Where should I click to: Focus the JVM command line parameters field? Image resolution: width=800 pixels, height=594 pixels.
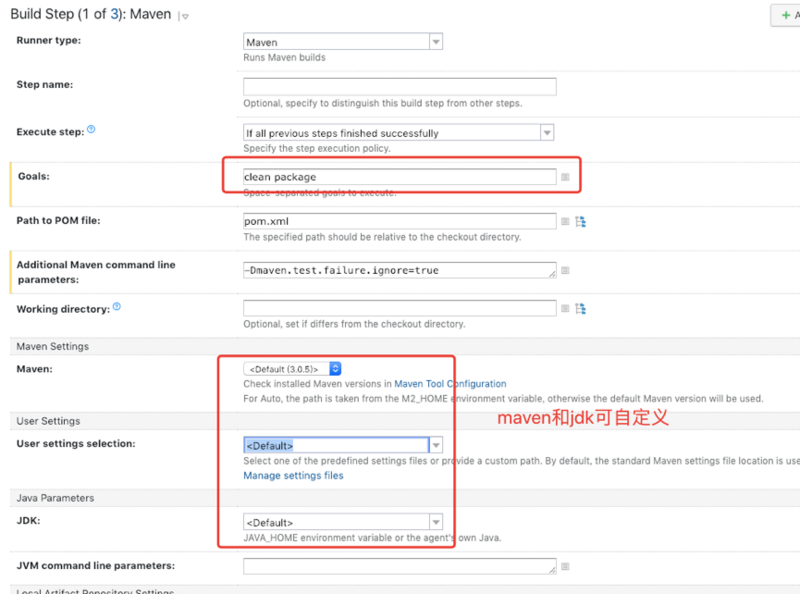[x=399, y=566]
